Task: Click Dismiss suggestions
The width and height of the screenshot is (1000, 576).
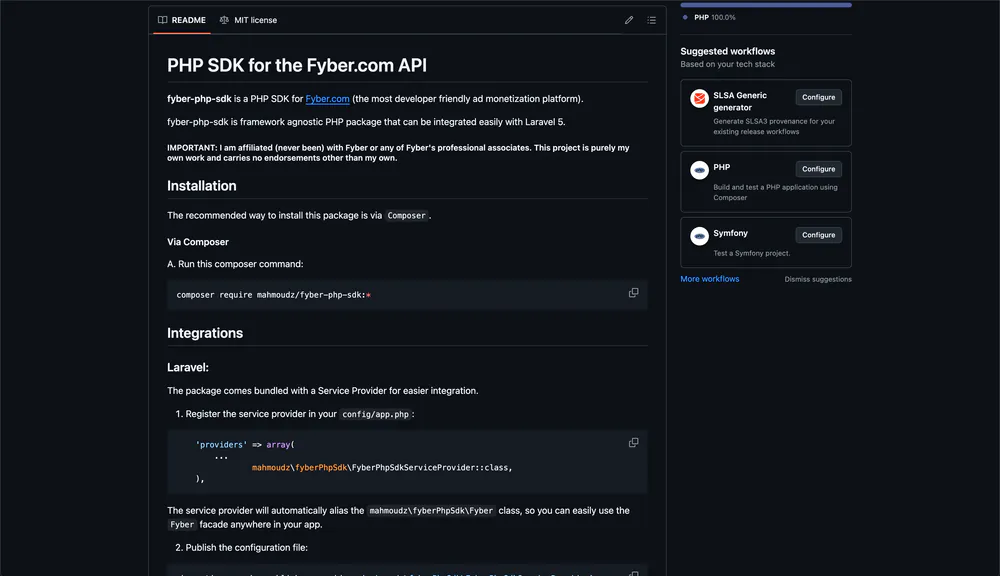Action: click(x=818, y=278)
